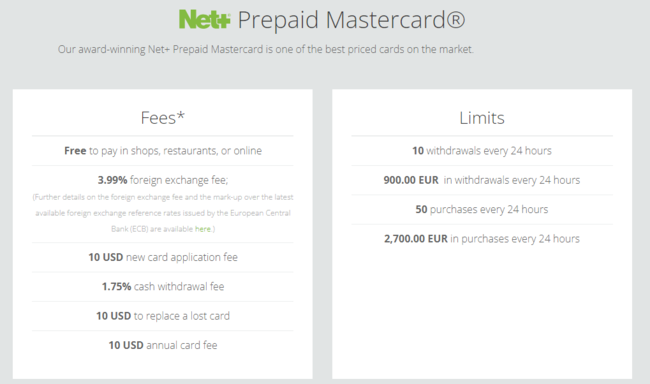Click the 10 USD annual card fee row
This screenshot has width=650, height=384.
pos(163,345)
